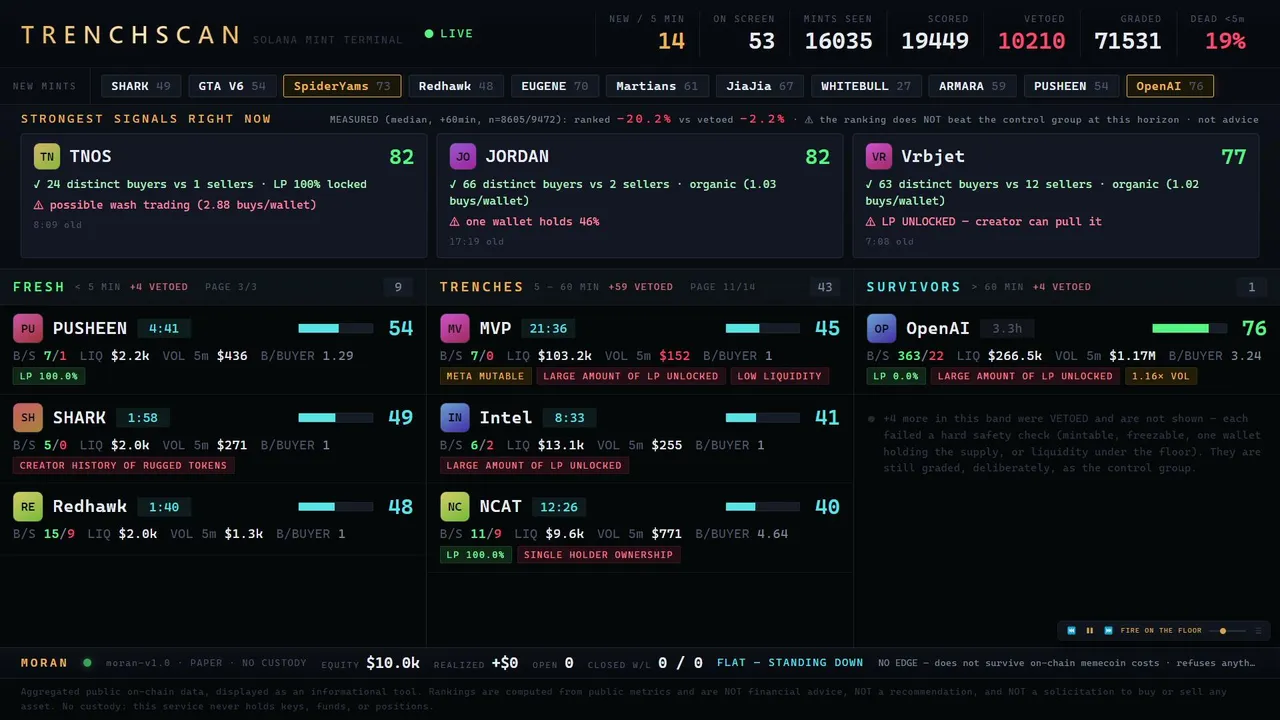This screenshot has width=1280, height=720.
Task: Click the MVP age timer 21:36
Action: pyautogui.click(x=548, y=329)
